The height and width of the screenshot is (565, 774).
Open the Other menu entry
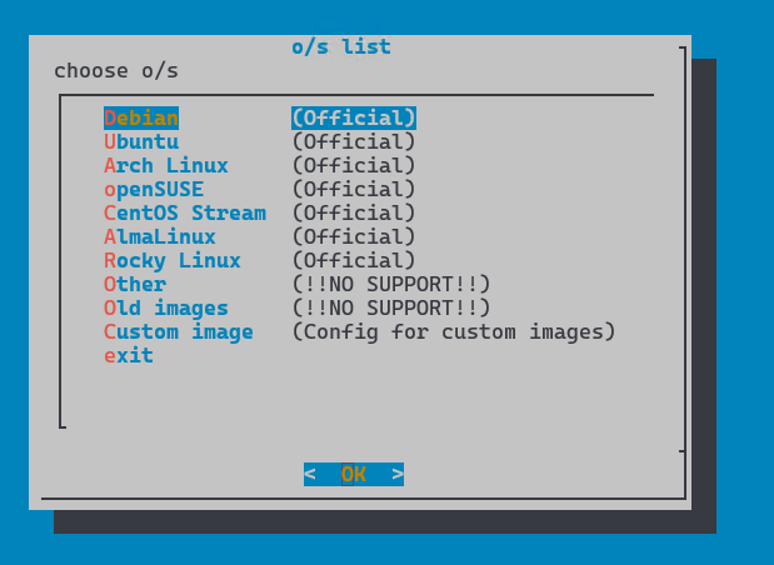(x=135, y=285)
